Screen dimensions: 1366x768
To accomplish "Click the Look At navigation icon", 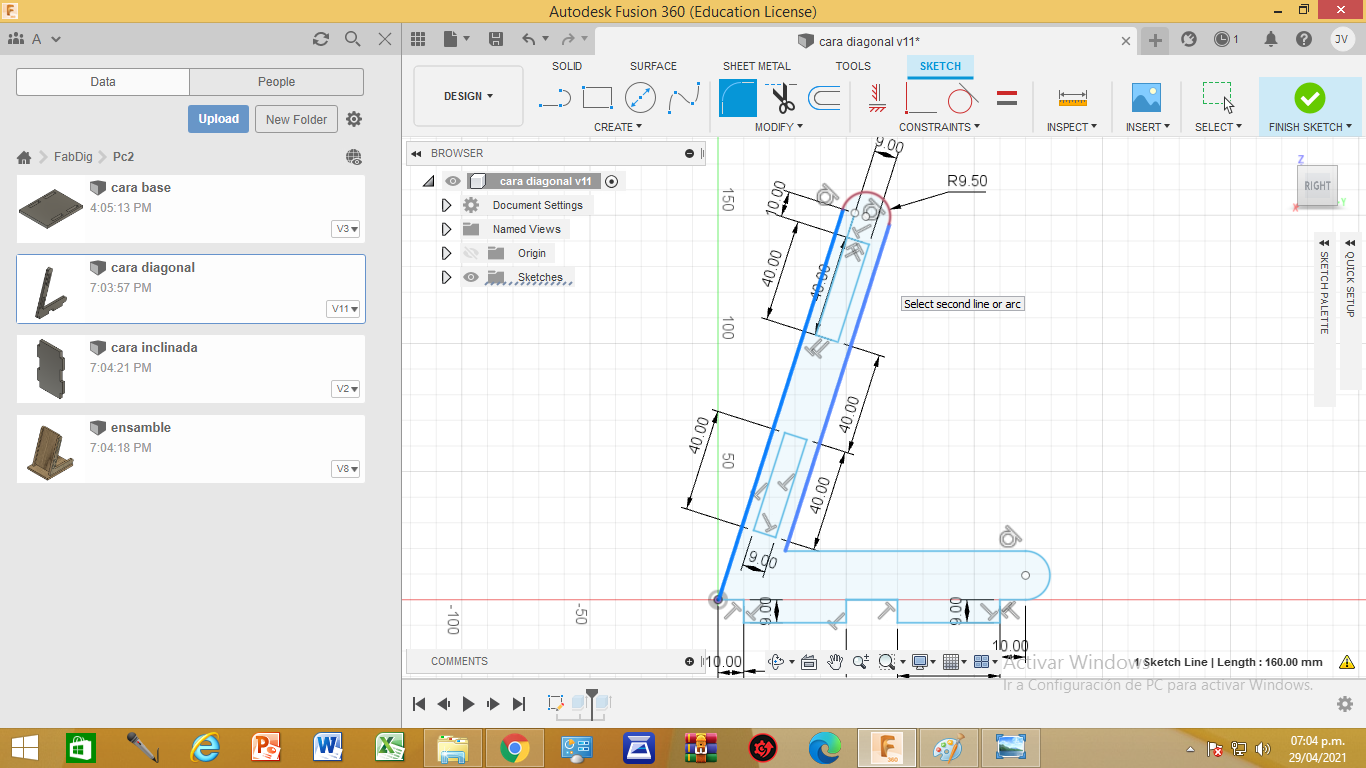I will [809, 662].
